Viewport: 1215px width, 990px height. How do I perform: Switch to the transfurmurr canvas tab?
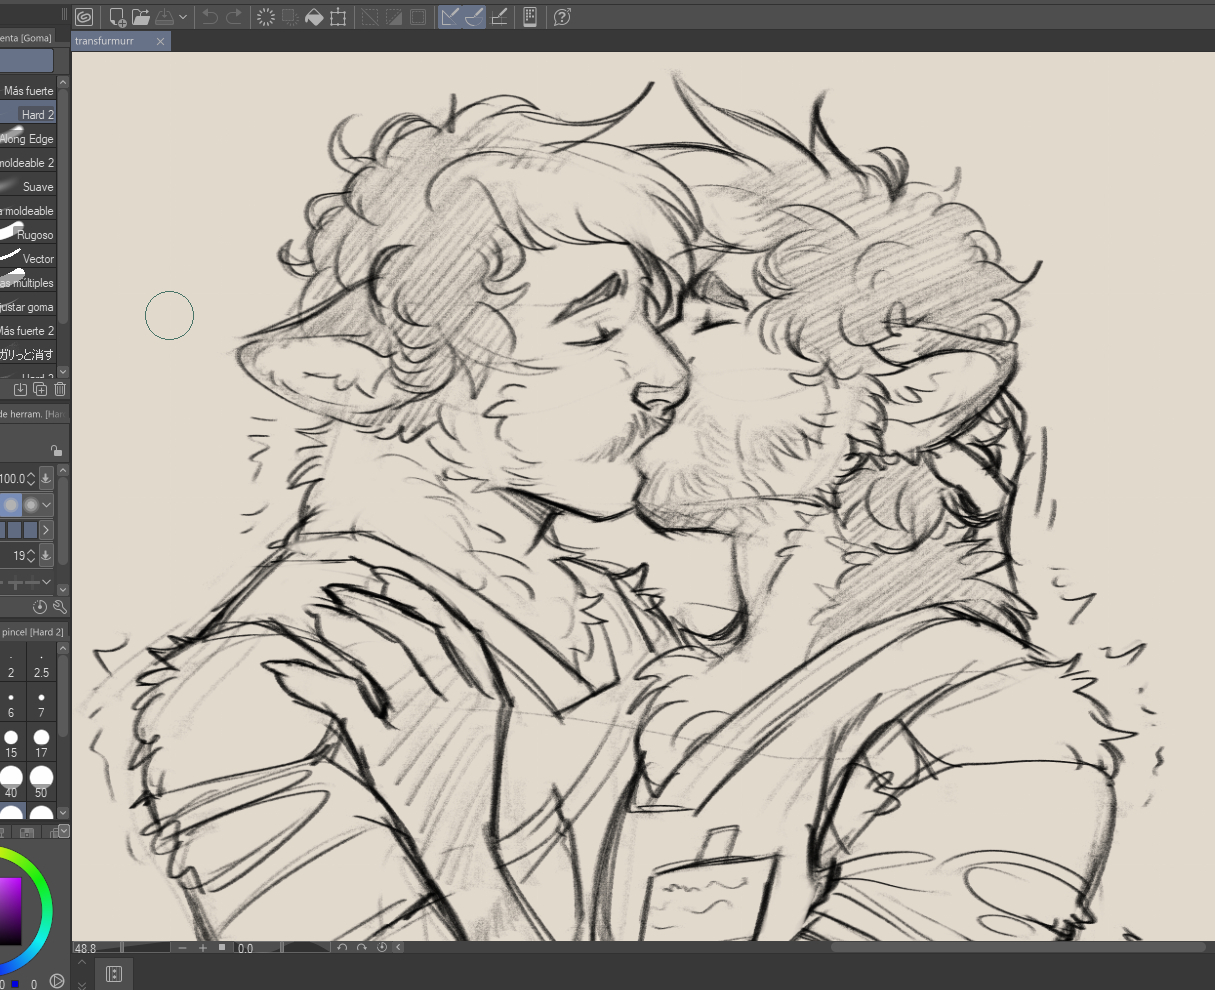click(105, 41)
